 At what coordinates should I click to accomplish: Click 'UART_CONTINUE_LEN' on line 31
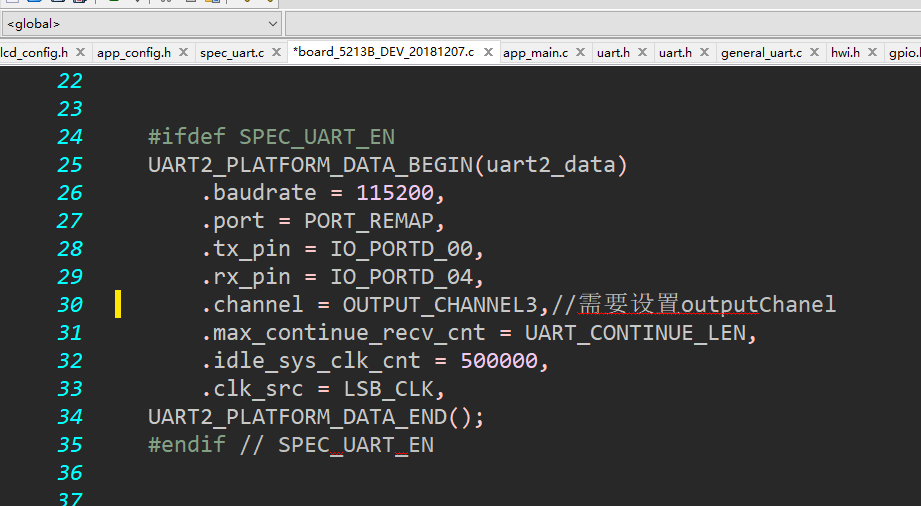click(x=636, y=333)
